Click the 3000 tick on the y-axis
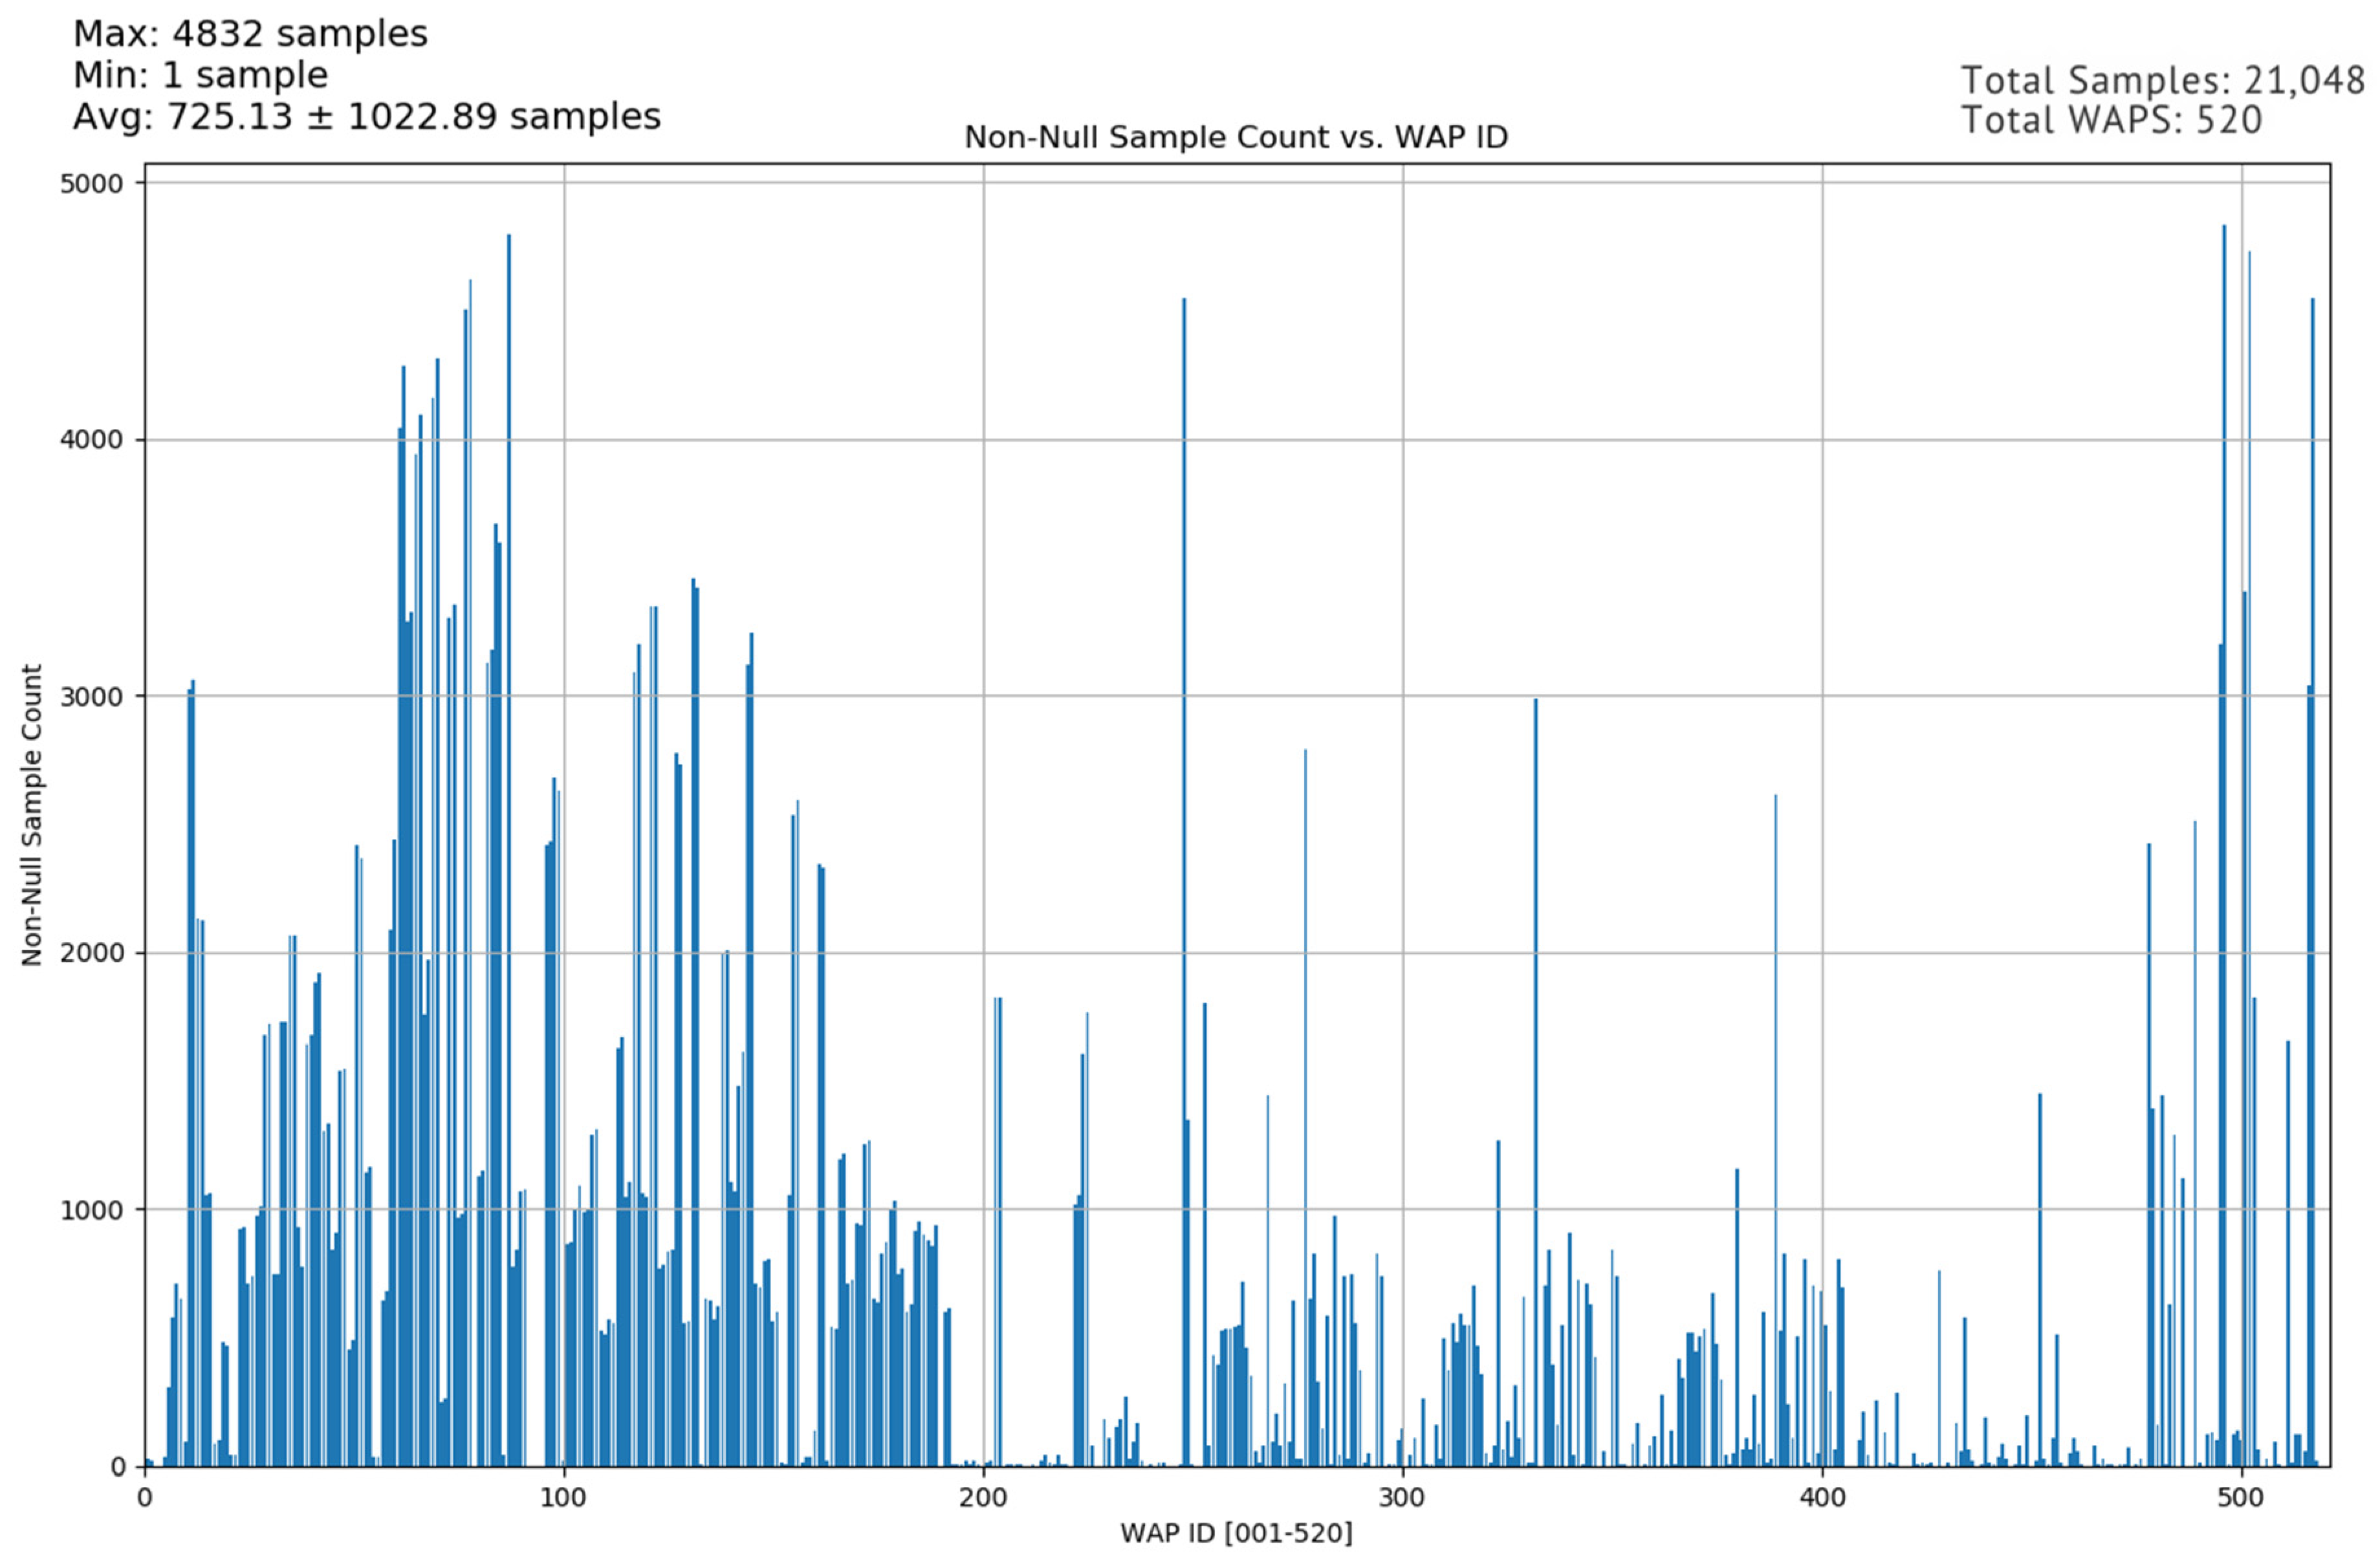The width and height of the screenshot is (2380, 1562). (x=91, y=696)
